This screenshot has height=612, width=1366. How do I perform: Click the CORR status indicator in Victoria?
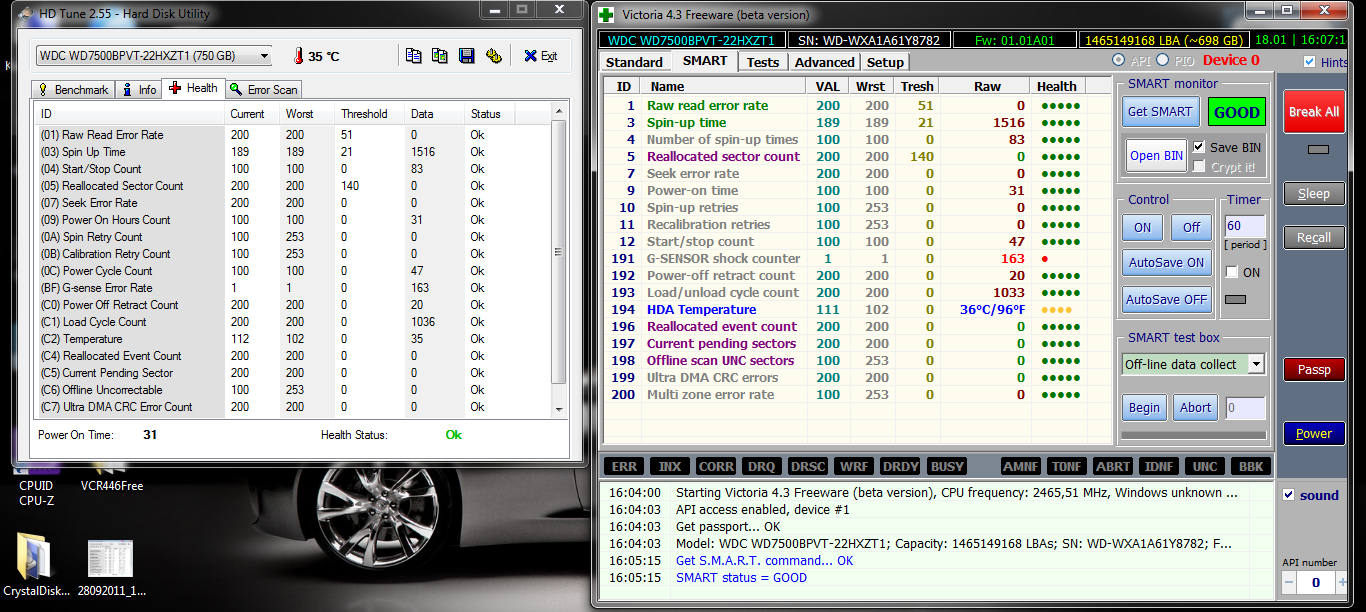716,466
